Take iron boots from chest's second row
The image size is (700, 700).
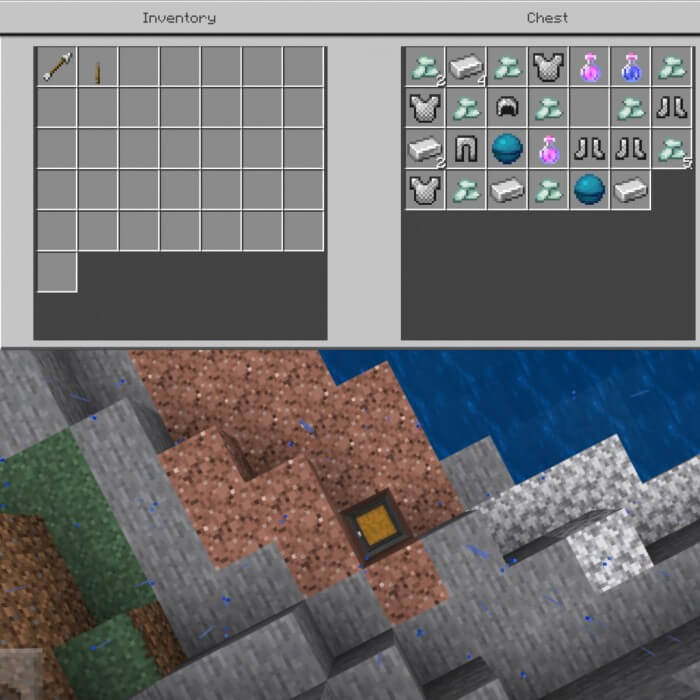point(671,108)
